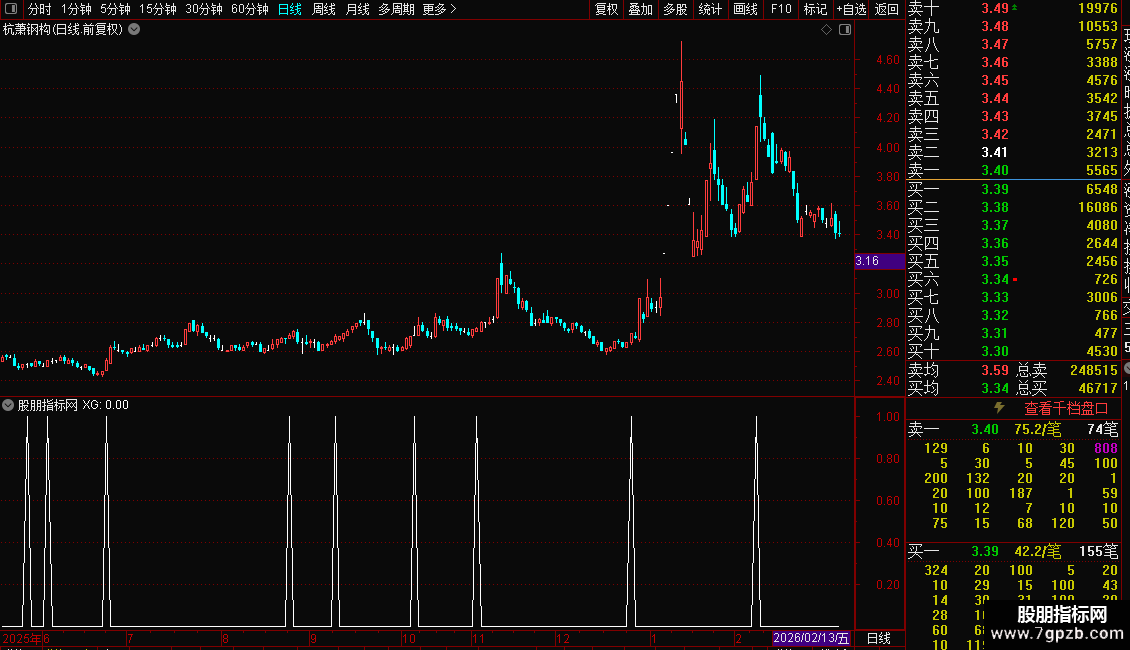This screenshot has height=650, width=1130.
Task: Select the 30分钟 period
Action: [x=204, y=9]
